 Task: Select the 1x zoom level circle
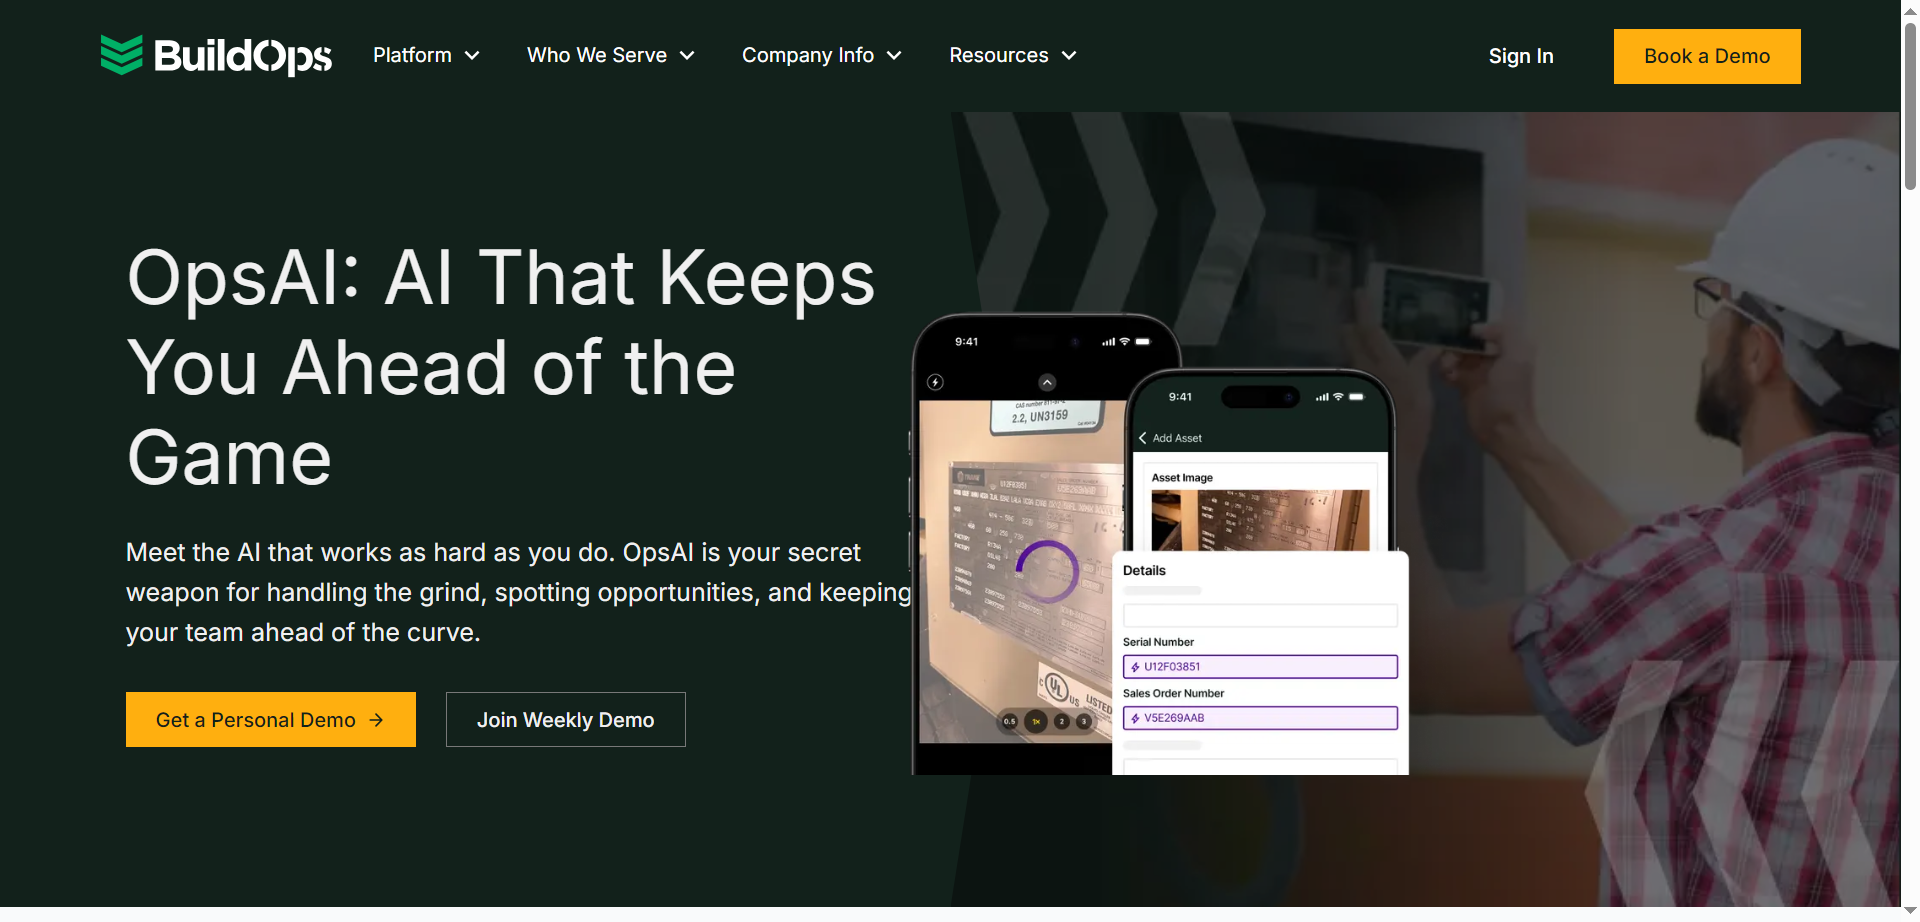click(1036, 721)
